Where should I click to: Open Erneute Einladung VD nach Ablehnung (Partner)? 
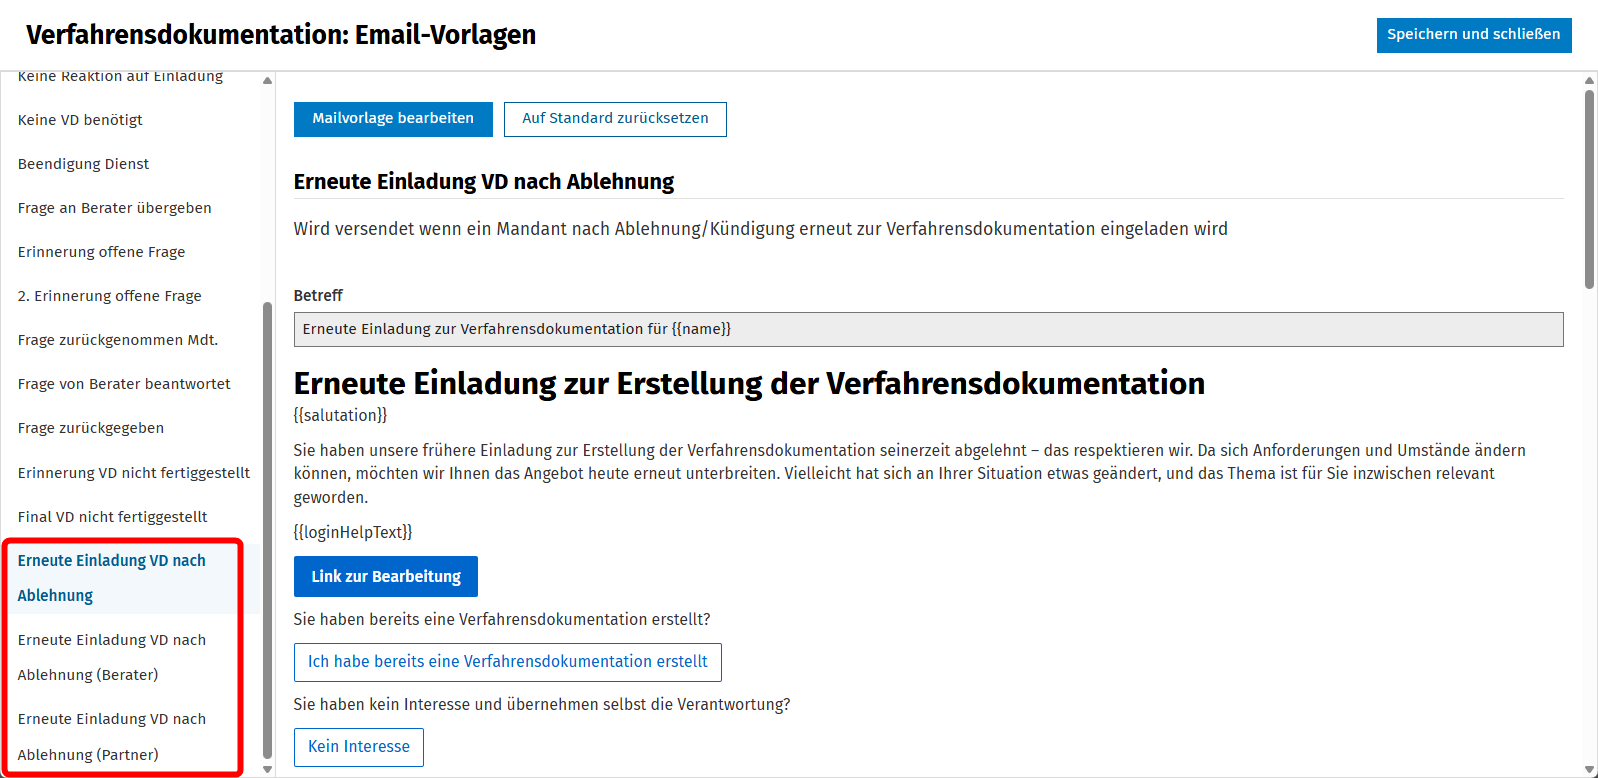[112, 737]
